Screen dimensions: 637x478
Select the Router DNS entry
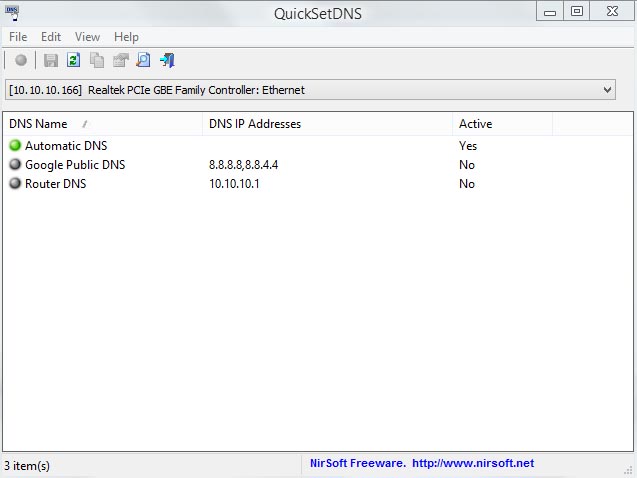click(x=318, y=184)
